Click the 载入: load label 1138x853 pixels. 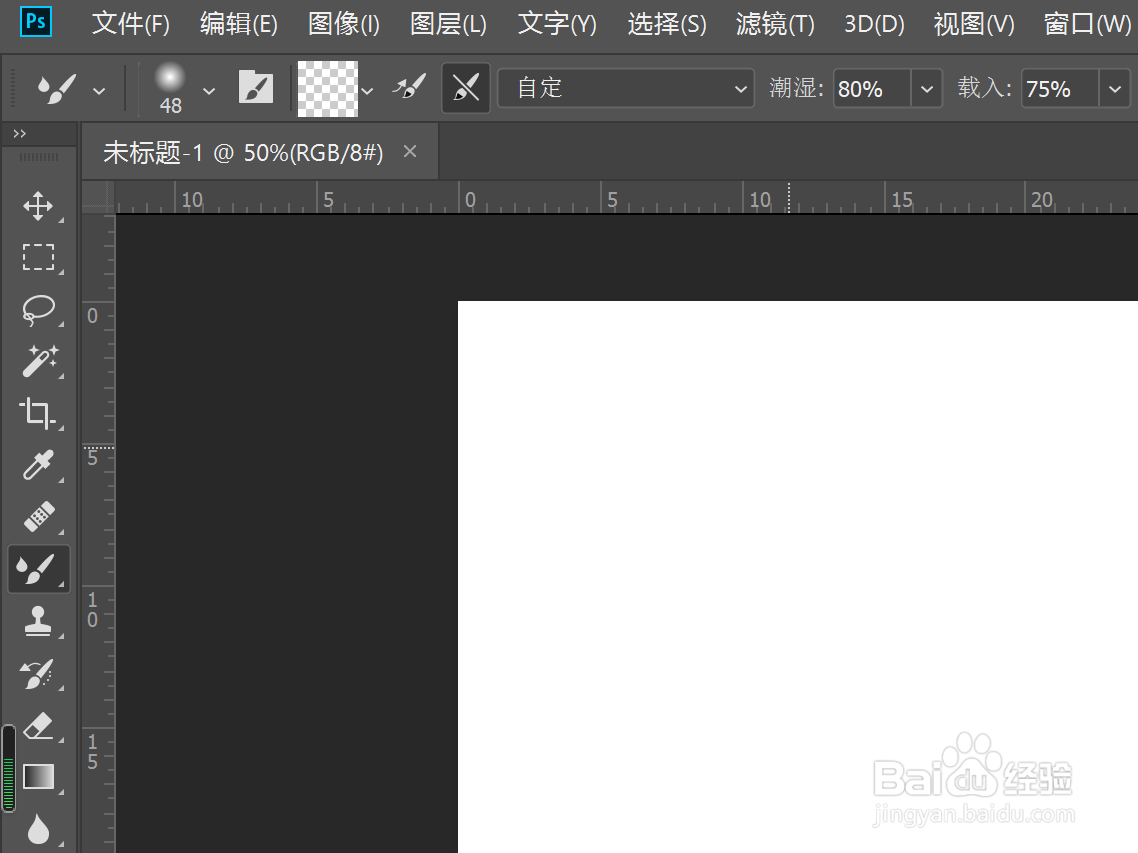pyautogui.click(x=984, y=89)
